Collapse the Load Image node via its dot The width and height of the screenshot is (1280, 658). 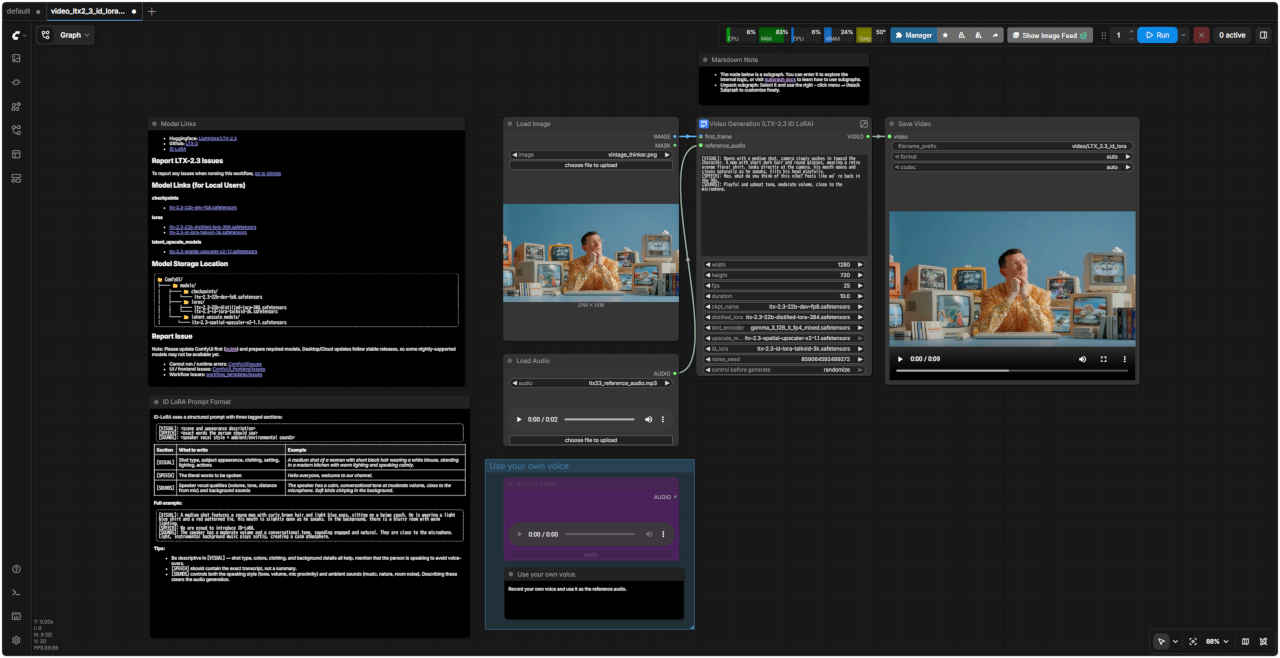click(510, 124)
